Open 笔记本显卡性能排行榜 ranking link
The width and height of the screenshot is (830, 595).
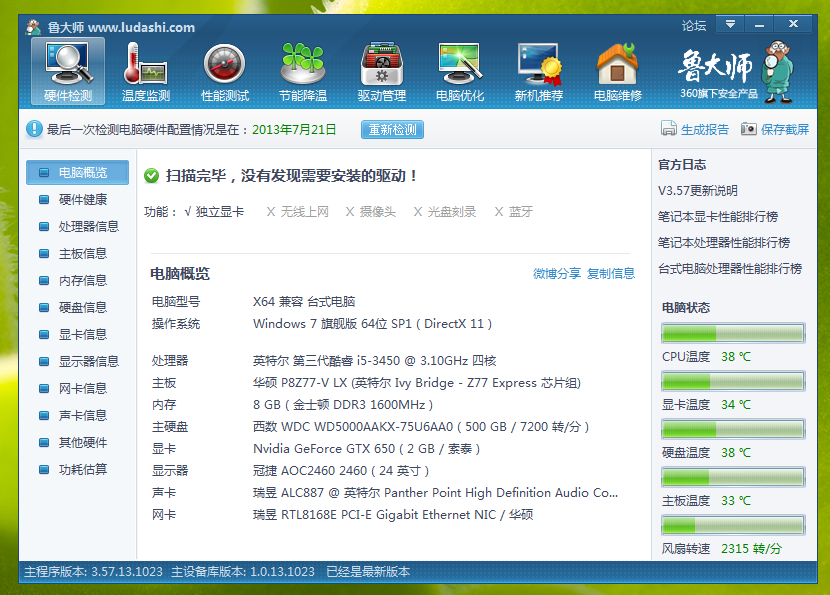(x=718, y=217)
